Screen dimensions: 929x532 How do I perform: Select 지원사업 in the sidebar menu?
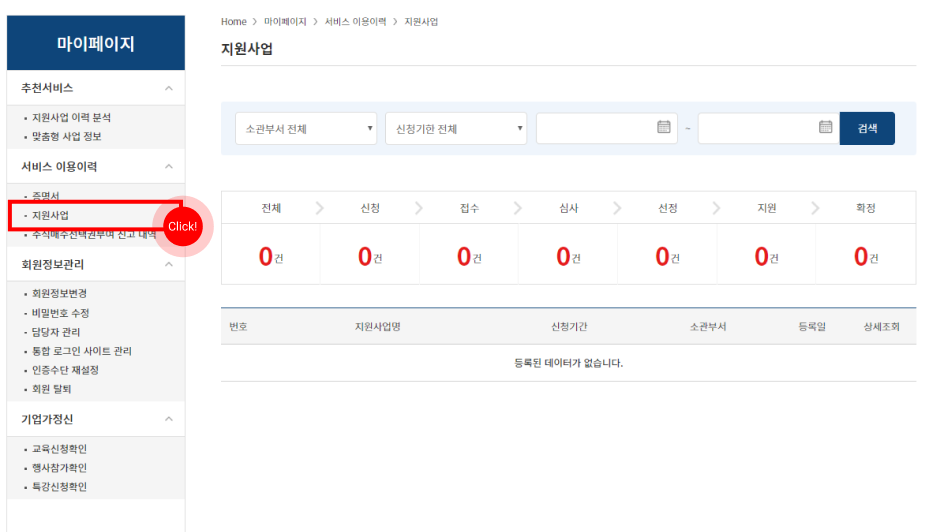(x=50, y=215)
